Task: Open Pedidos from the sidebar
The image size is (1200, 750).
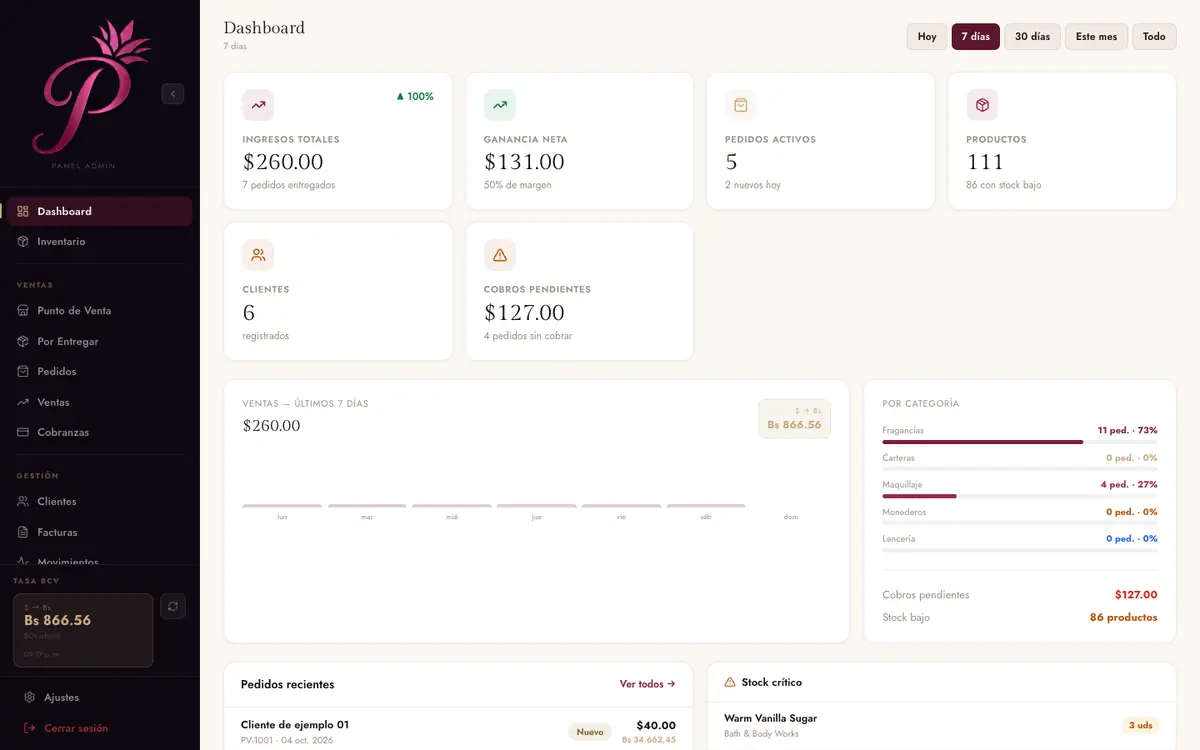Action: [x=100, y=371]
